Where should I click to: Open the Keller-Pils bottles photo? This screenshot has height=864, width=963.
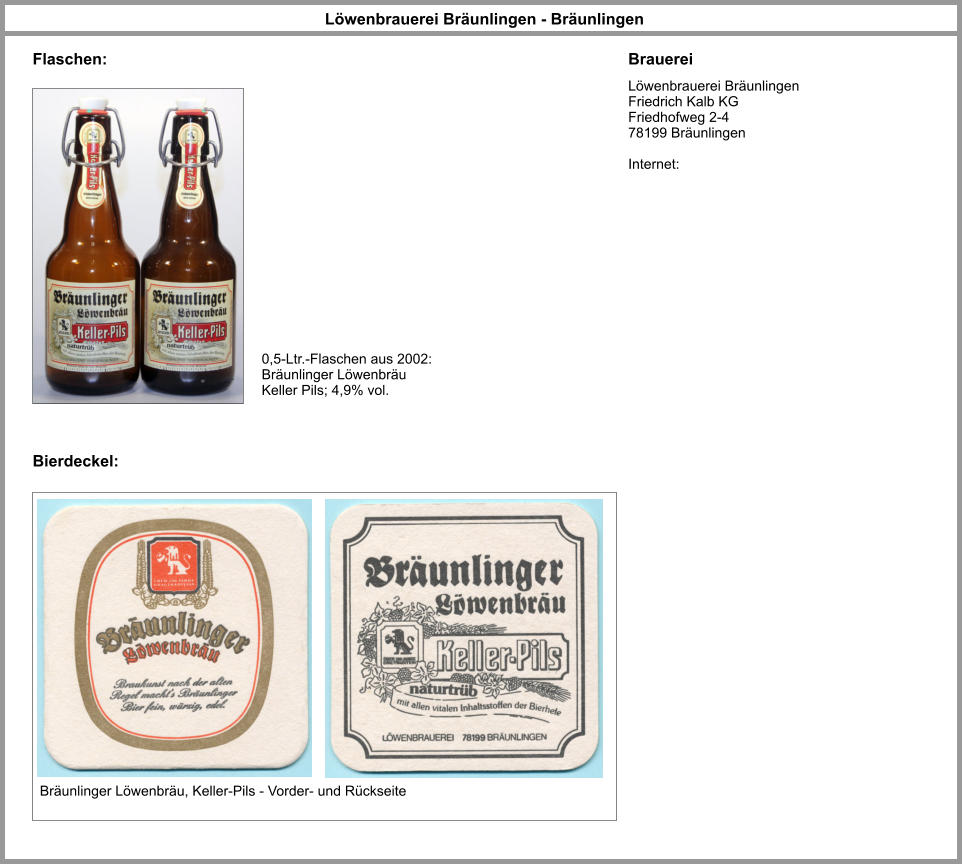tap(138, 246)
